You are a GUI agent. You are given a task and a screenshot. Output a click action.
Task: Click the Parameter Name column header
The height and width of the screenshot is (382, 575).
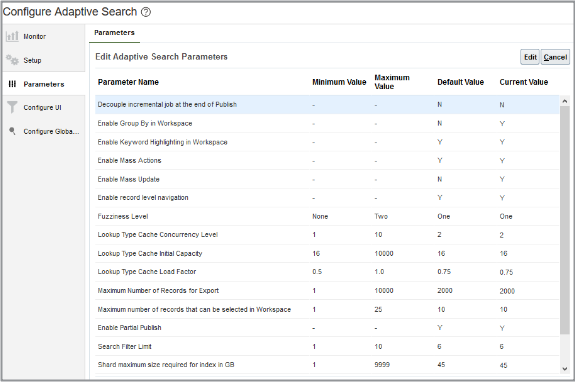pos(128,82)
